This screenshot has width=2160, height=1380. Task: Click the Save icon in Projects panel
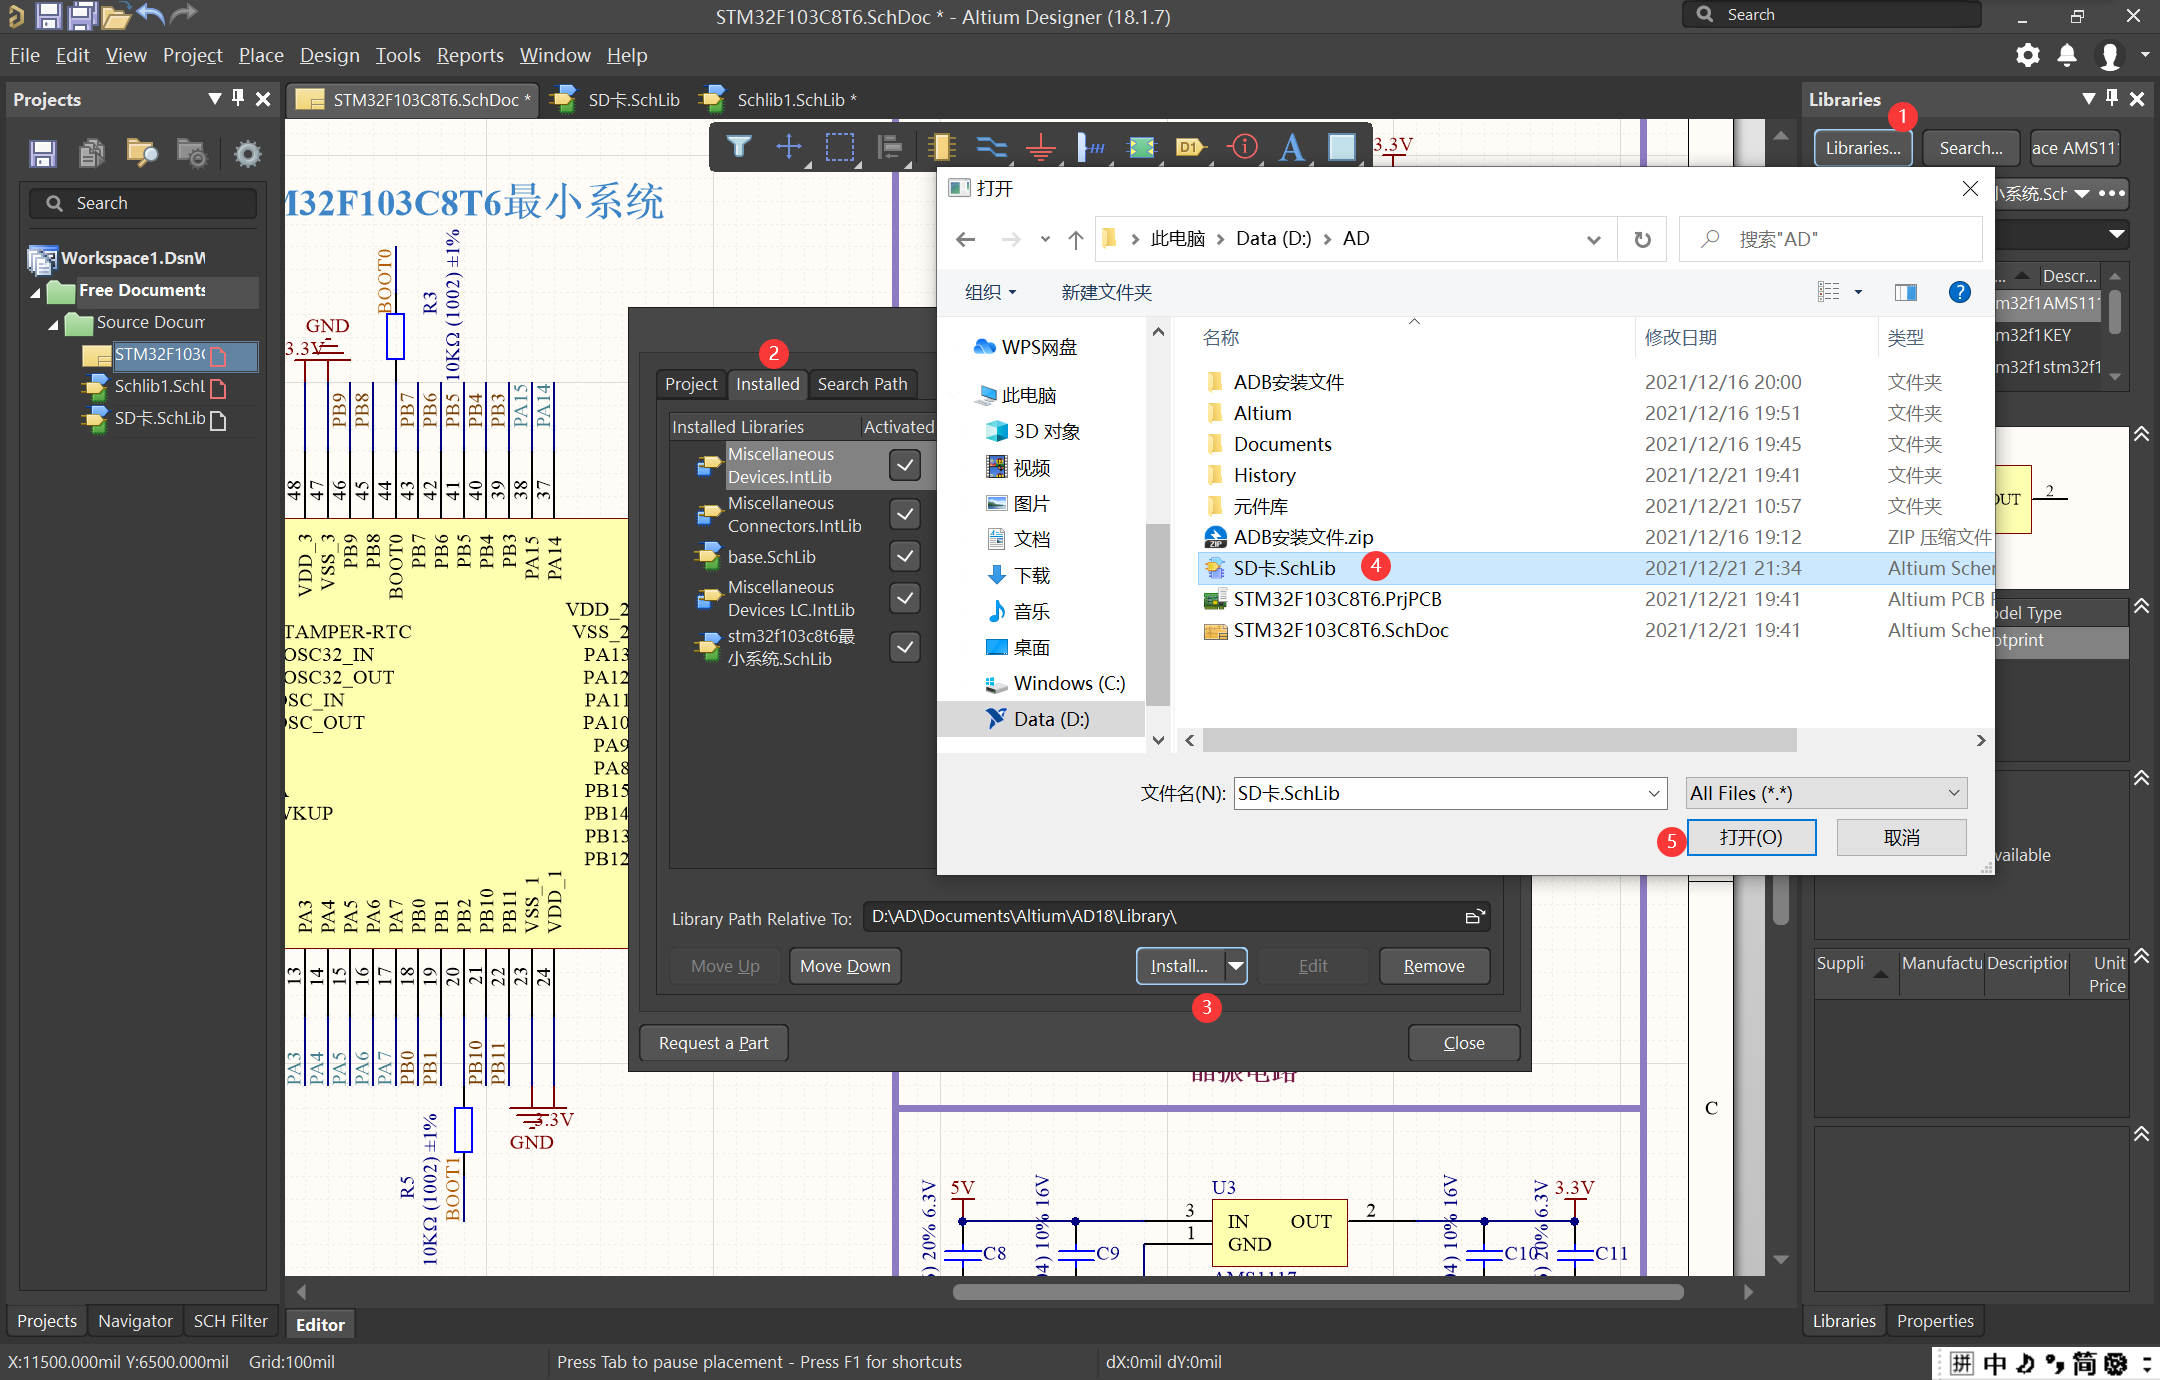(42, 153)
